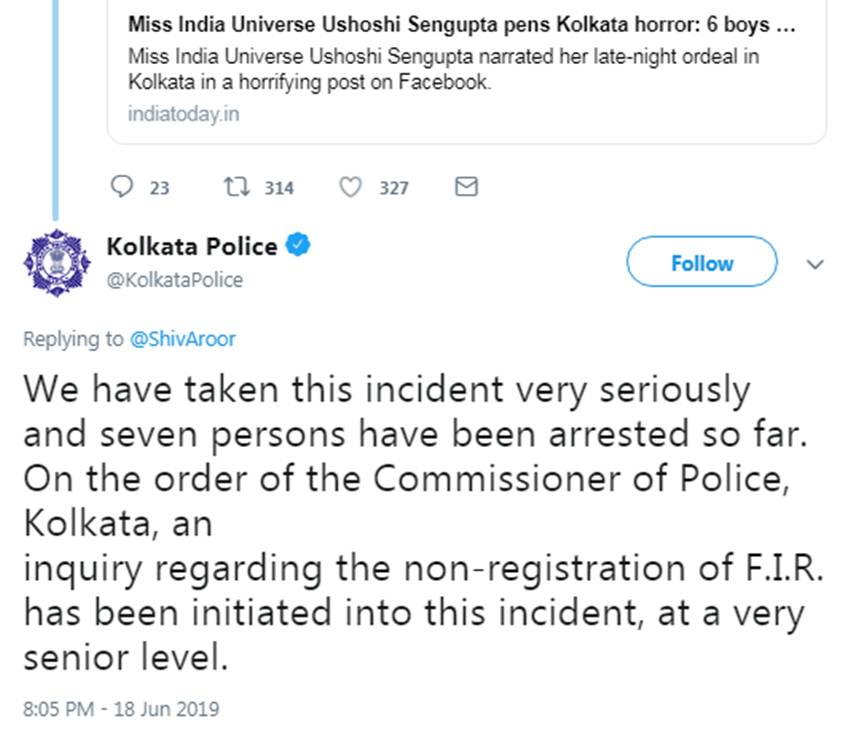Open the @ShivAroor profile link
850x734 pixels.
[183, 338]
